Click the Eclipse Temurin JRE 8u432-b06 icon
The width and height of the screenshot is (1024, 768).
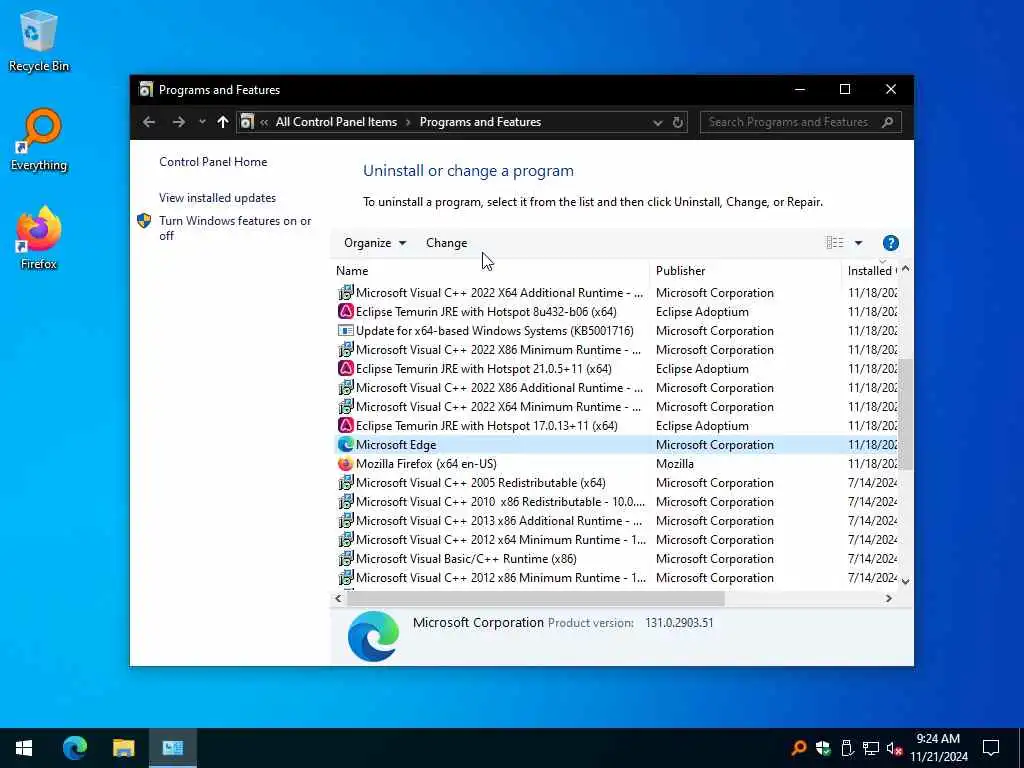coord(345,312)
